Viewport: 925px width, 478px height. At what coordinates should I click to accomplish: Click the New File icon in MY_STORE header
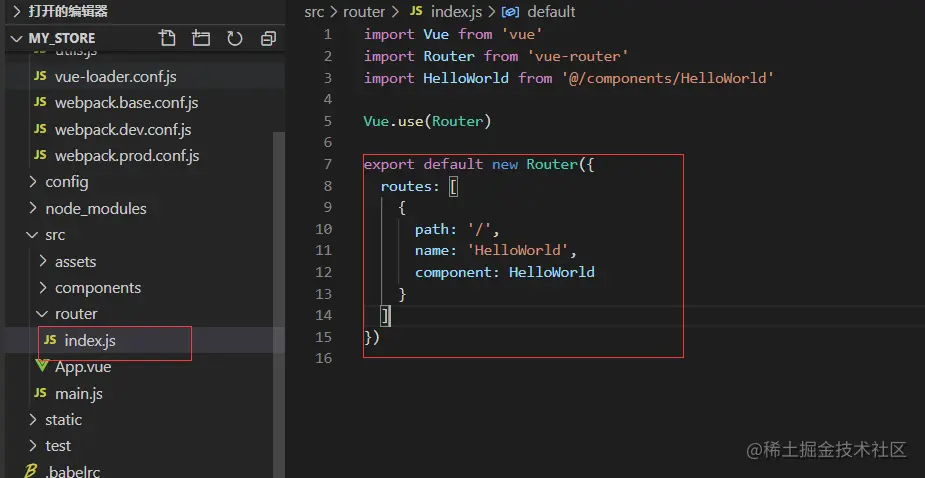168,38
